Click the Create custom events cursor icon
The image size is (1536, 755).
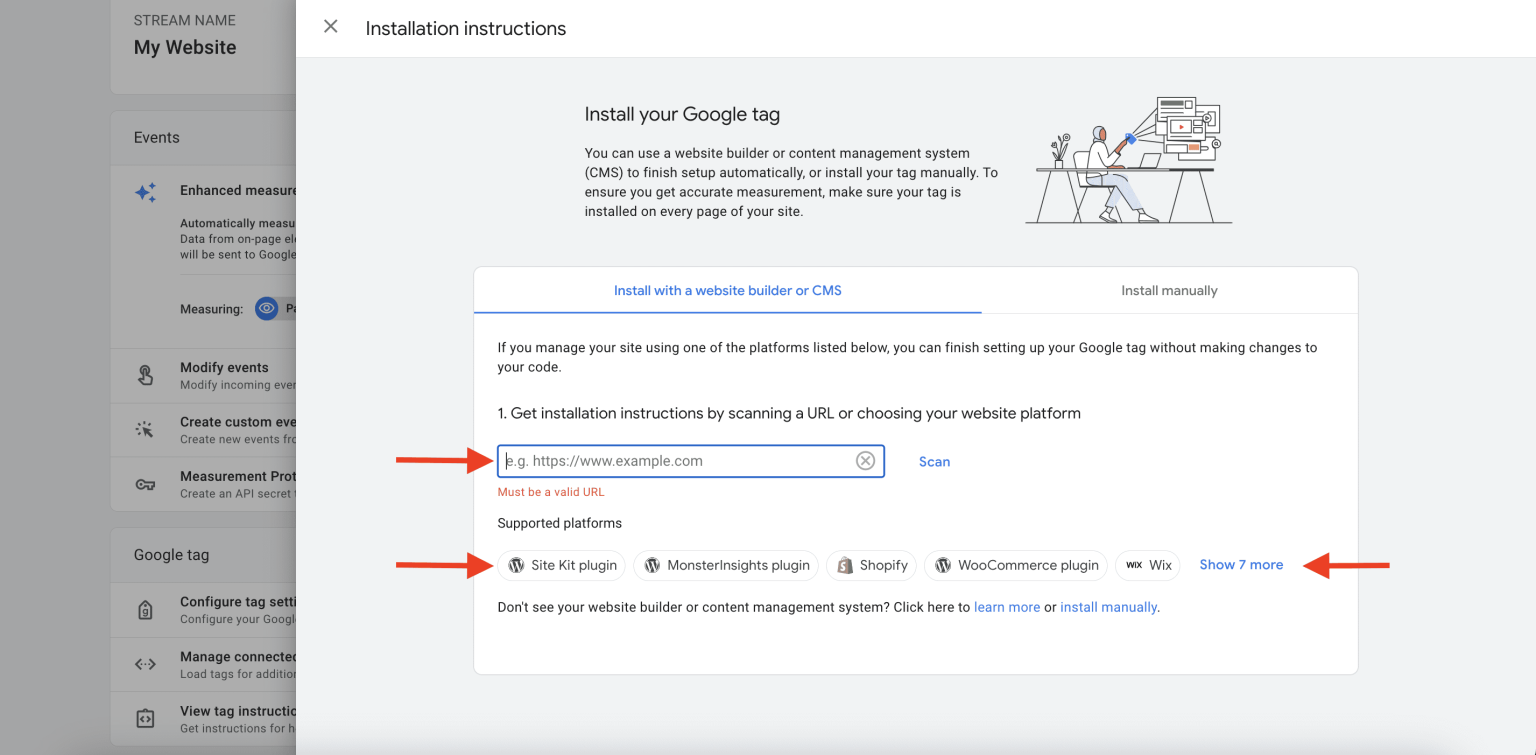(145, 430)
